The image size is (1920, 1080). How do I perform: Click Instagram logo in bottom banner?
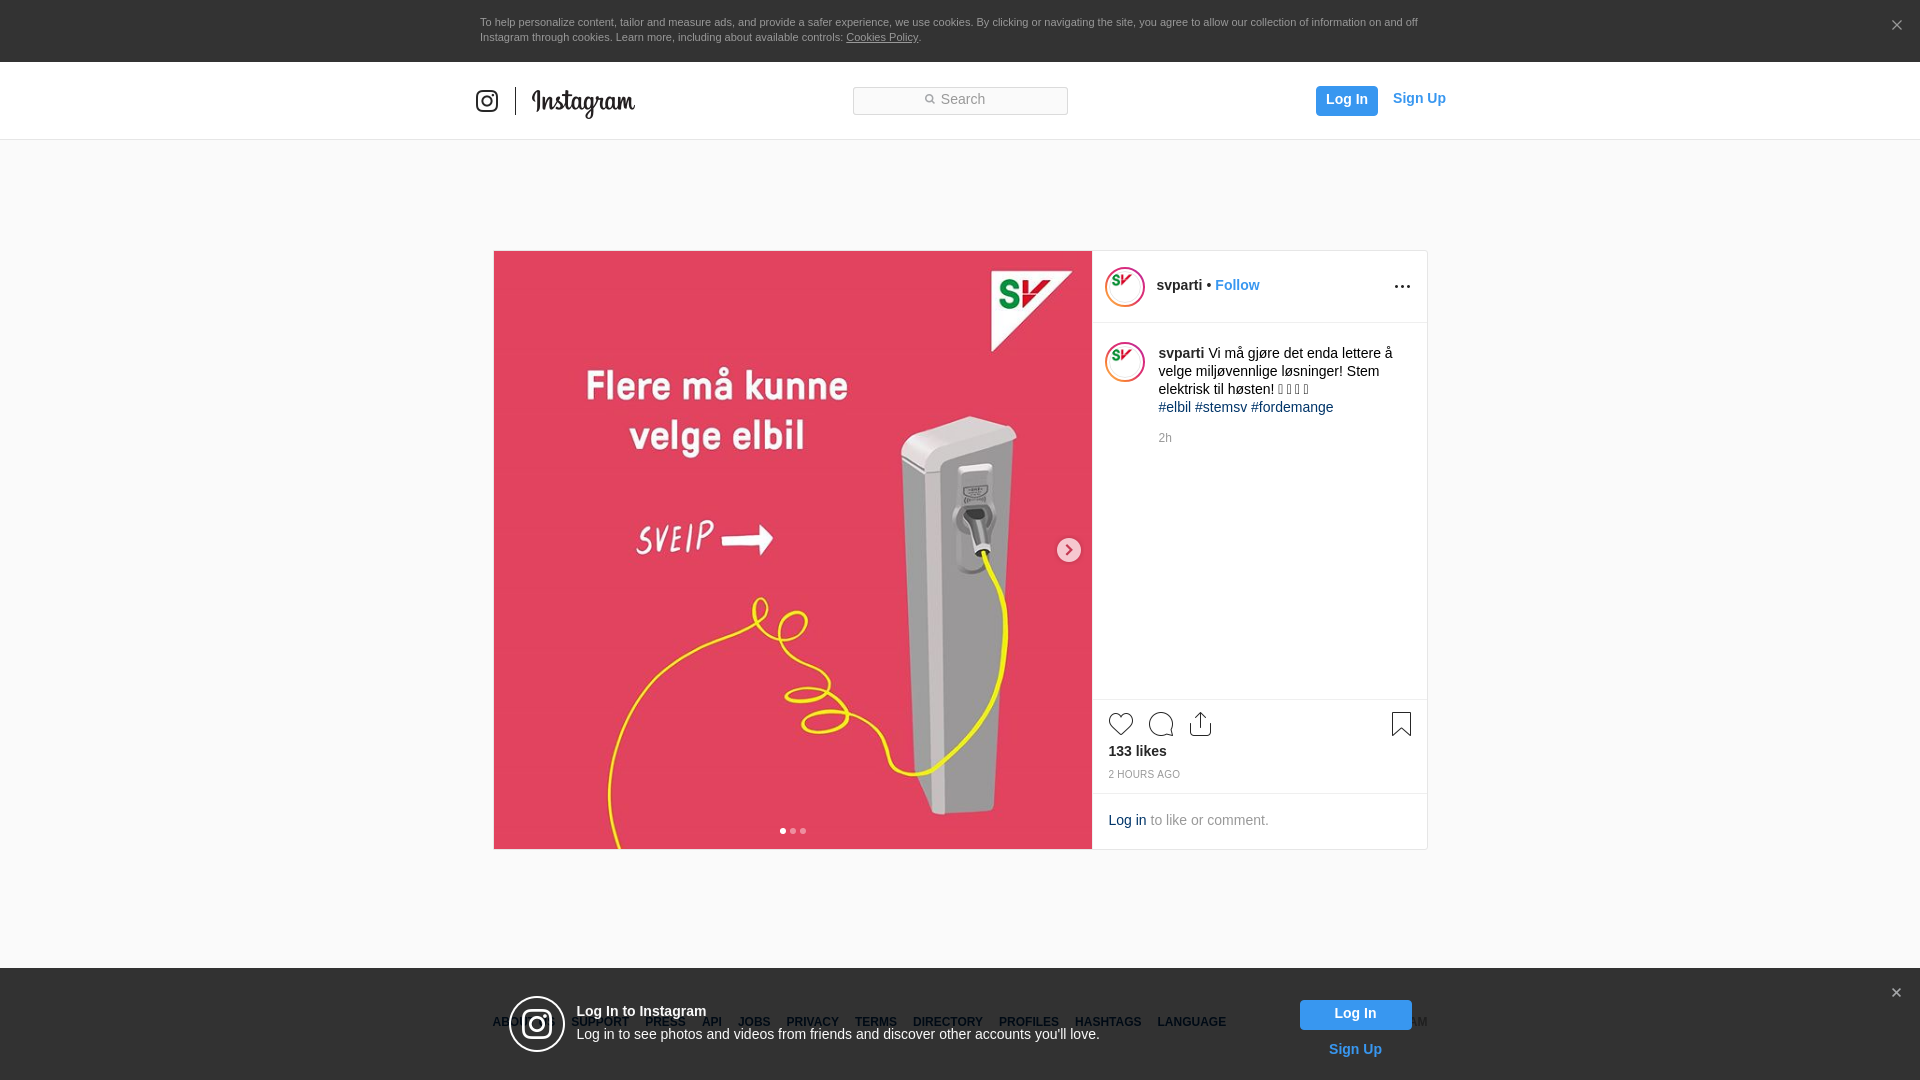(537, 1024)
